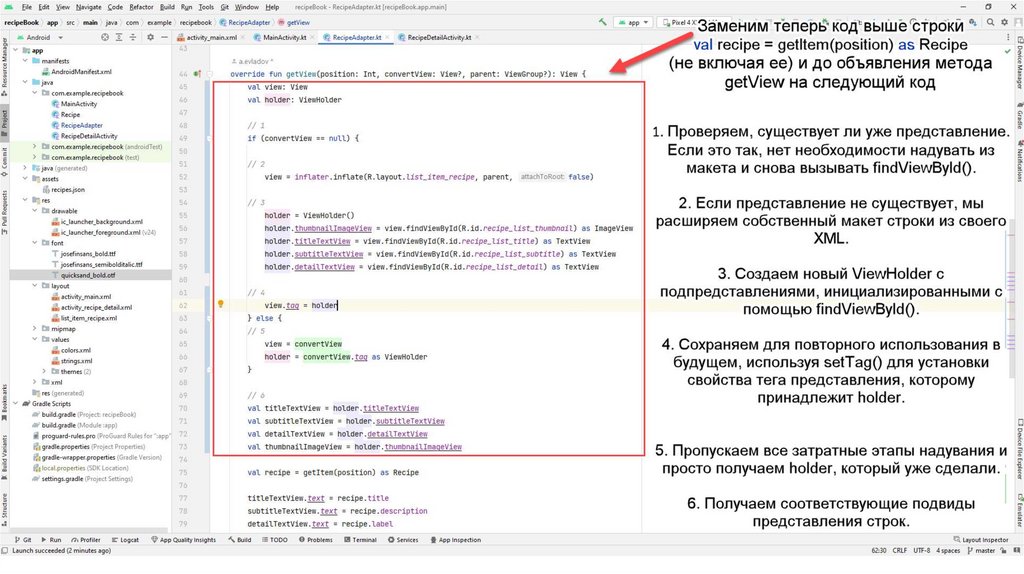This screenshot has height=574, width=1024.
Task: Collapse the app module tree node
Action: point(16,50)
